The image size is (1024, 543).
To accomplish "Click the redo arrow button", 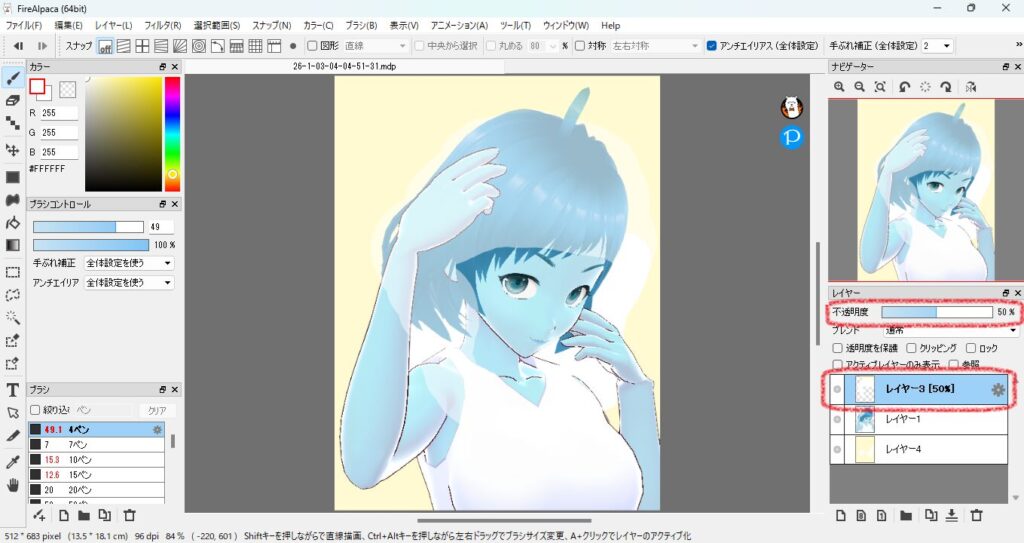I will pyautogui.click(x=42, y=46).
